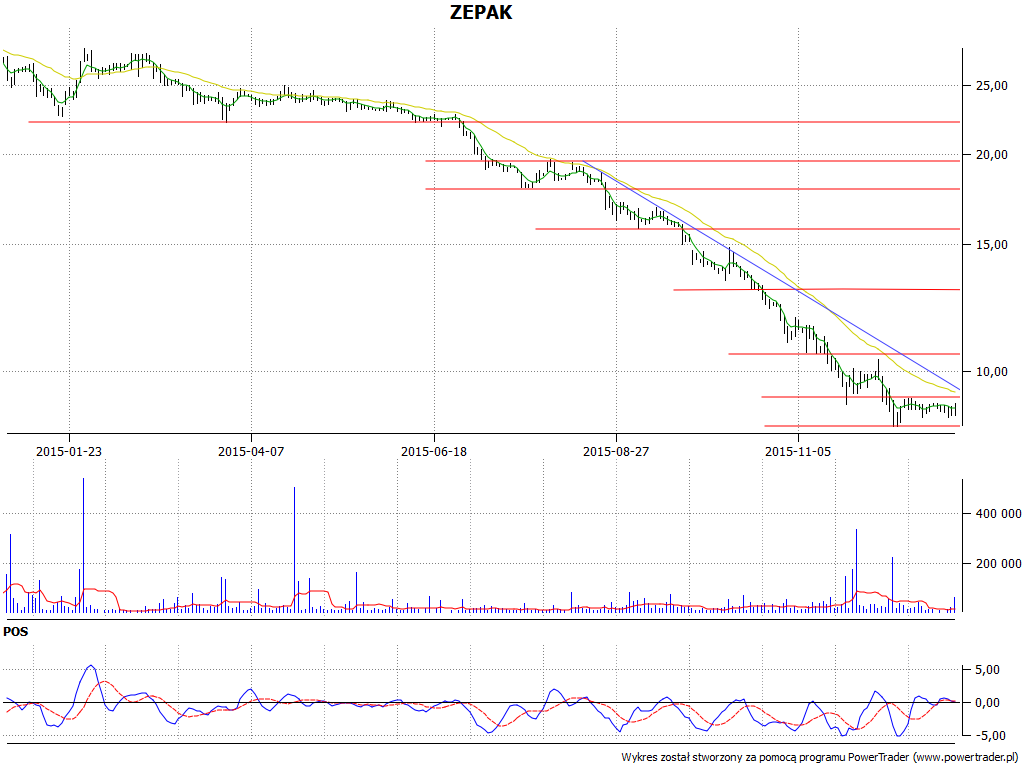1024x768 pixels.
Task: Click the ZEPAK chart title
Action: [x=481, y=12]
